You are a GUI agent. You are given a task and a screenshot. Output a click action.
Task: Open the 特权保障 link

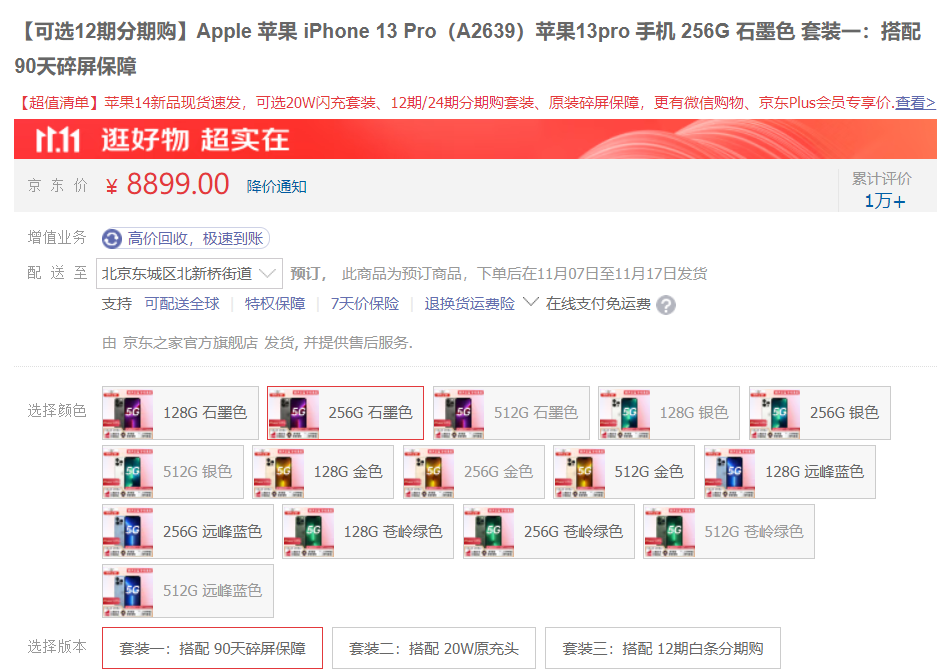pyautogui.click(x=275, y=304)
